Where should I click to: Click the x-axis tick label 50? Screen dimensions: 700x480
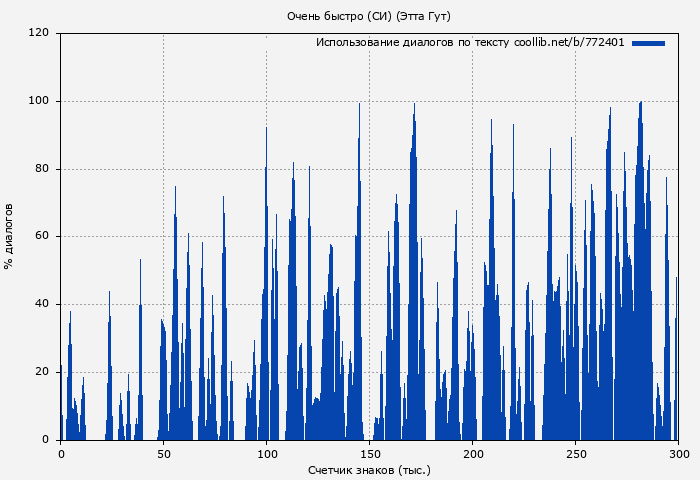(x=164, y=454)
